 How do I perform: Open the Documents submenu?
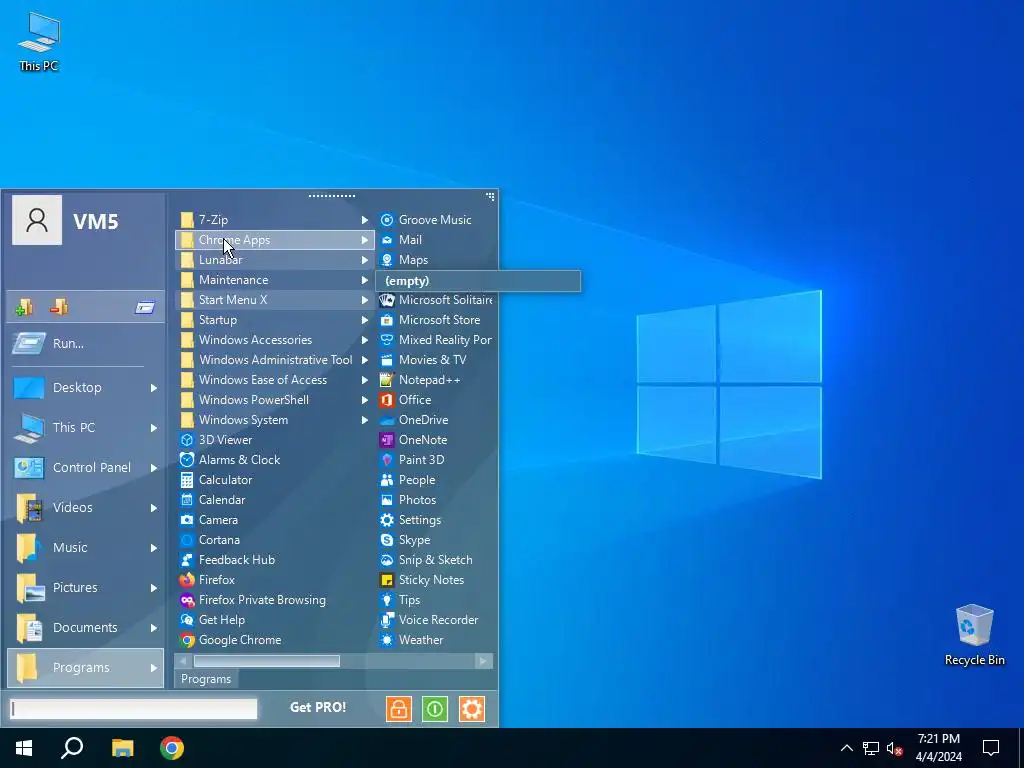pyautogui.click(x=85, y=628)
